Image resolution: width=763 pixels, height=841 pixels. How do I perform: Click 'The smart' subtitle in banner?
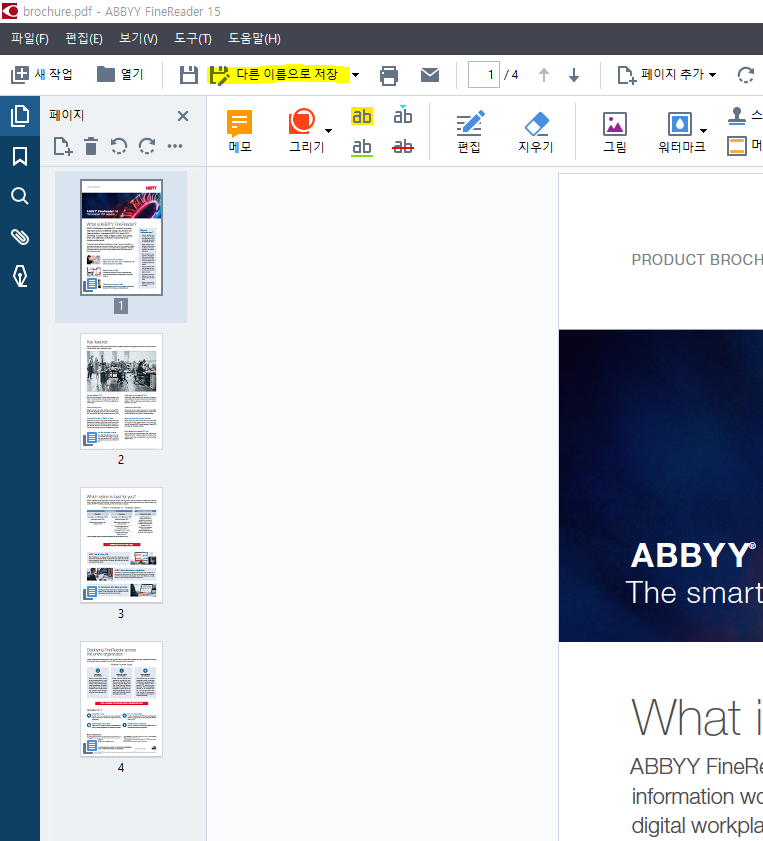click(x=694, y=593)
